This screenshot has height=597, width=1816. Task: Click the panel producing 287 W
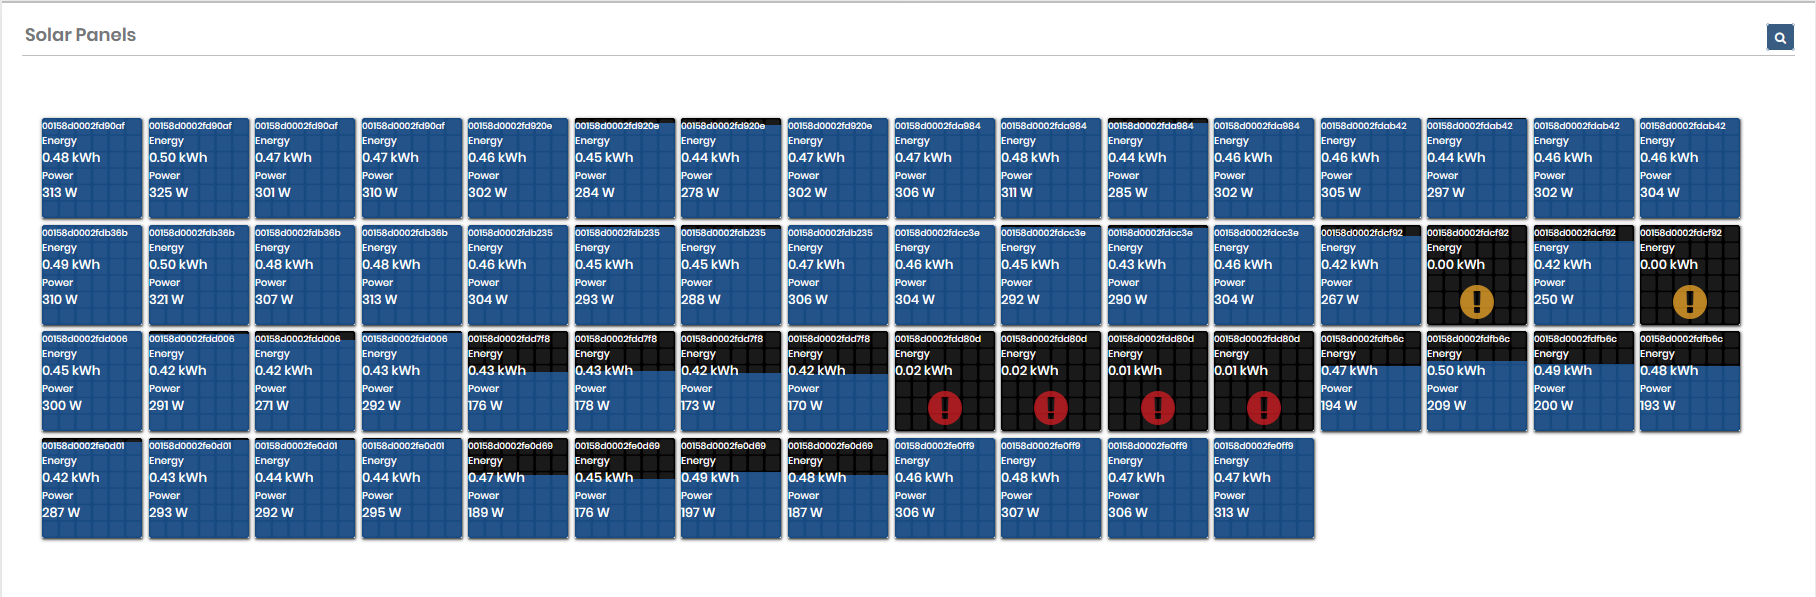pyautogui.click(x=91, y=488)
